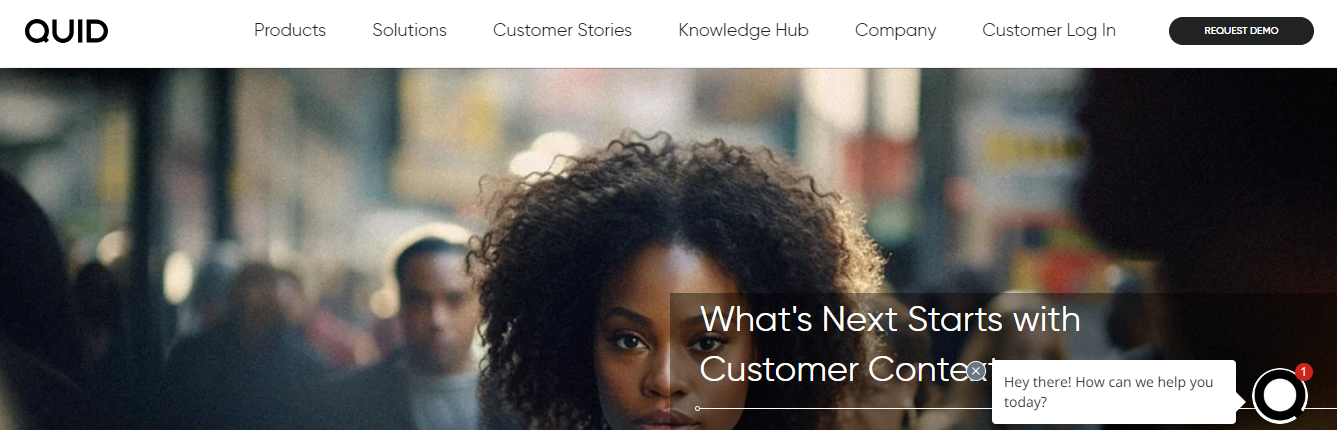1337x430 pixels.
Task: Click the 'What's Next Starts with' headline
Action: tap(890, 319)
